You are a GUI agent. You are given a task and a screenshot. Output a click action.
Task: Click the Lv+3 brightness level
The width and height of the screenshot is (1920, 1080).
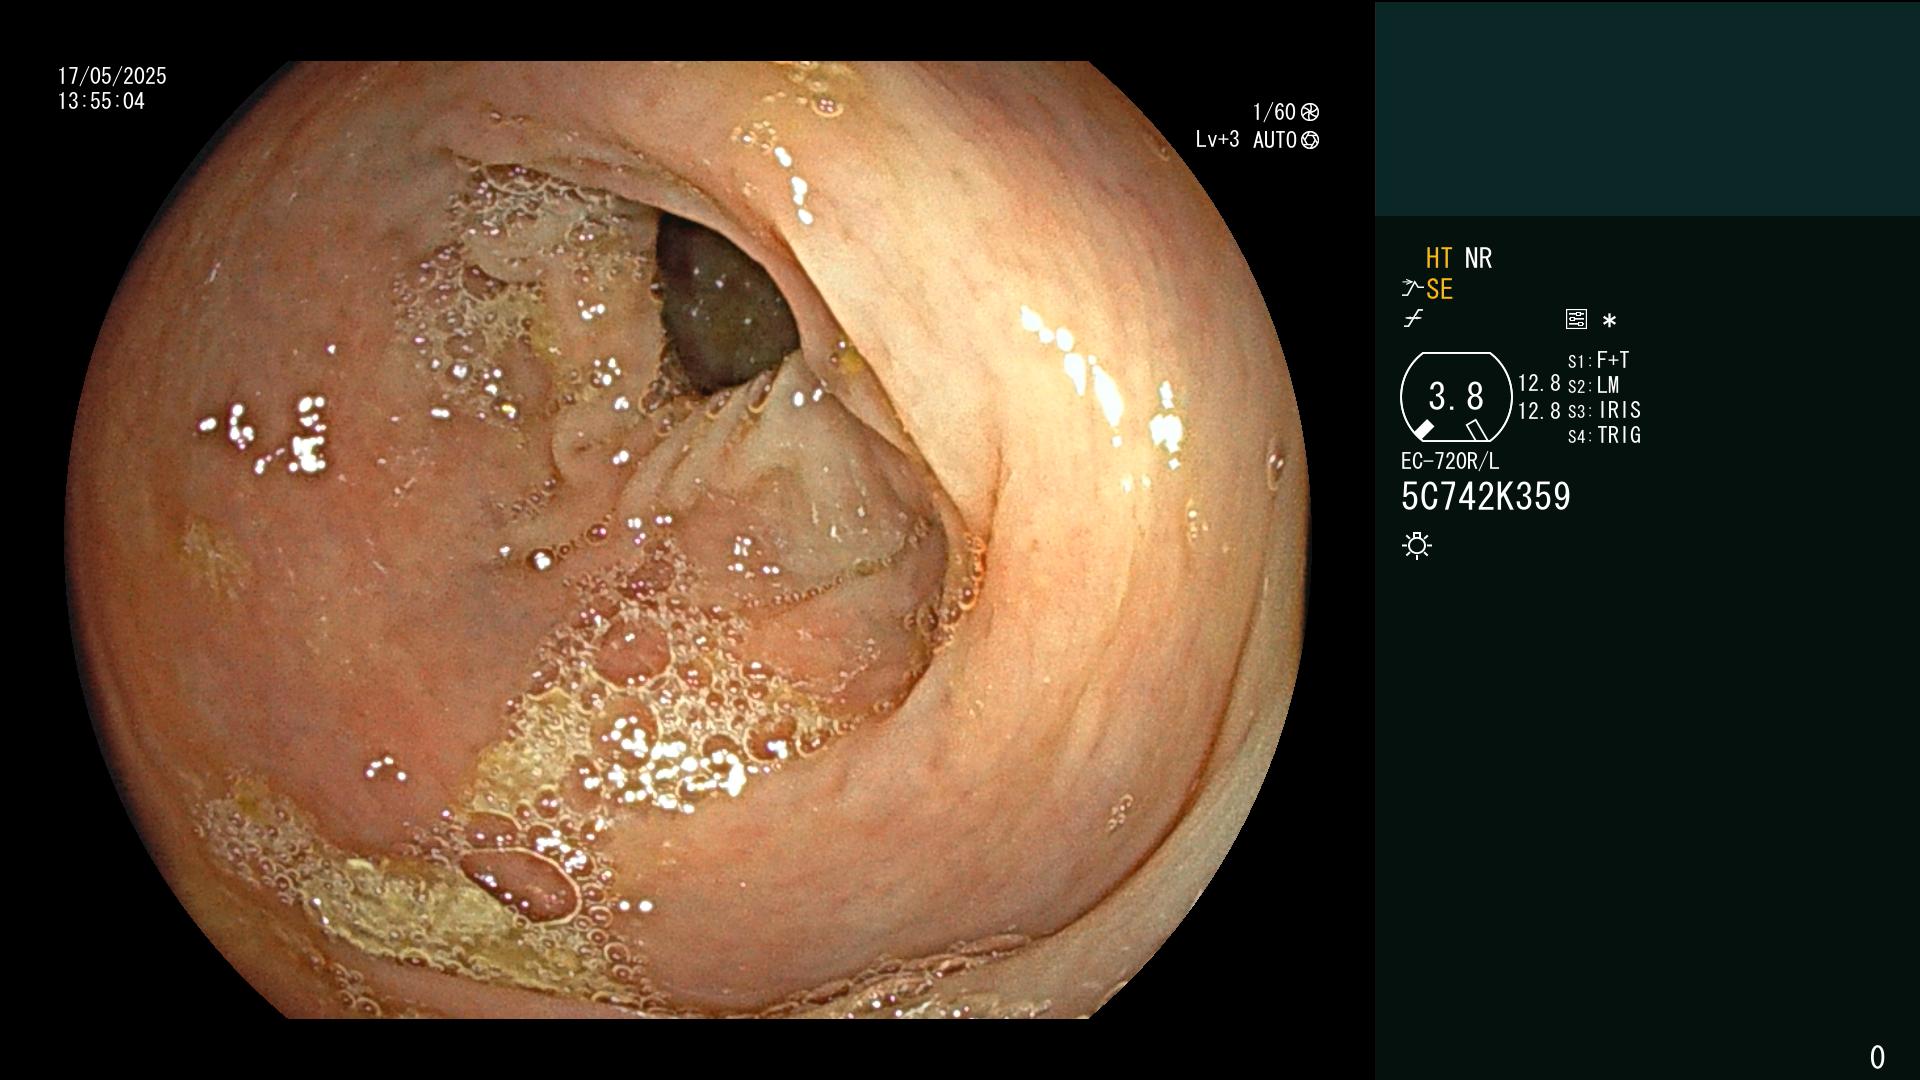click(x=1217, y=140)
